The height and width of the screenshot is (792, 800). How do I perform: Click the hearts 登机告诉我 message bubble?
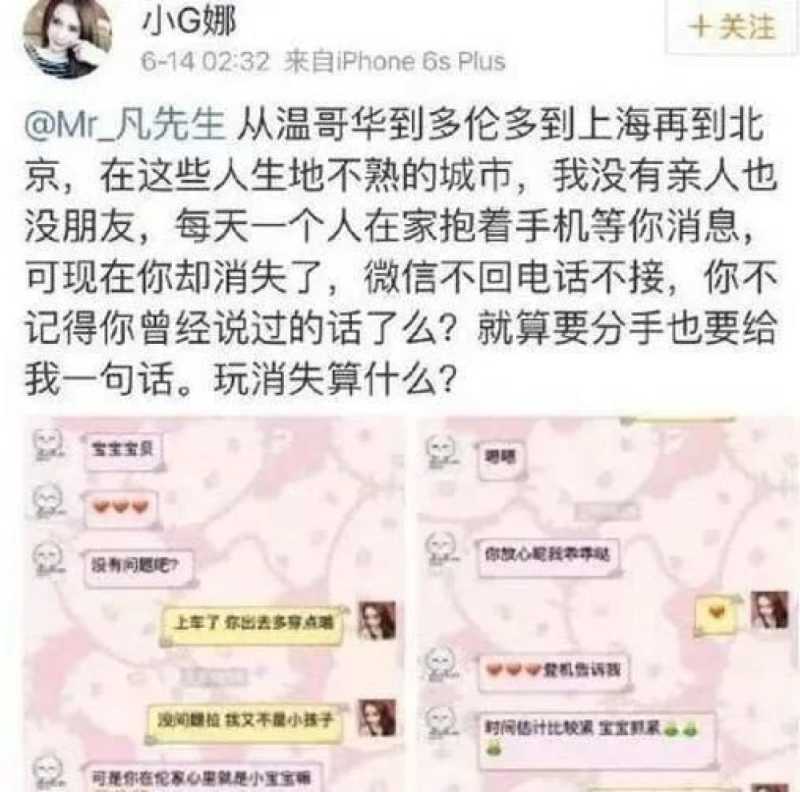coord(554,671)
